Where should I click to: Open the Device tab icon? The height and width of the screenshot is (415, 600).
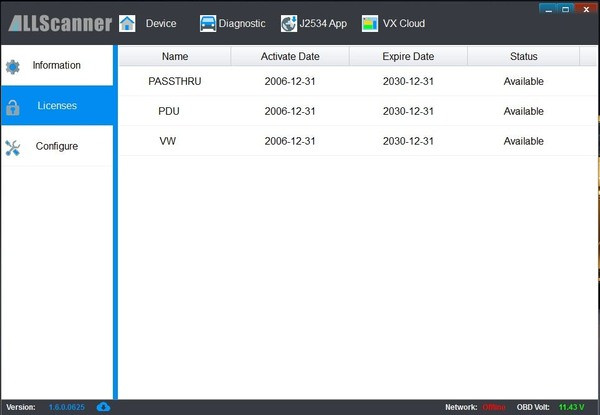[x=127, y=23]
